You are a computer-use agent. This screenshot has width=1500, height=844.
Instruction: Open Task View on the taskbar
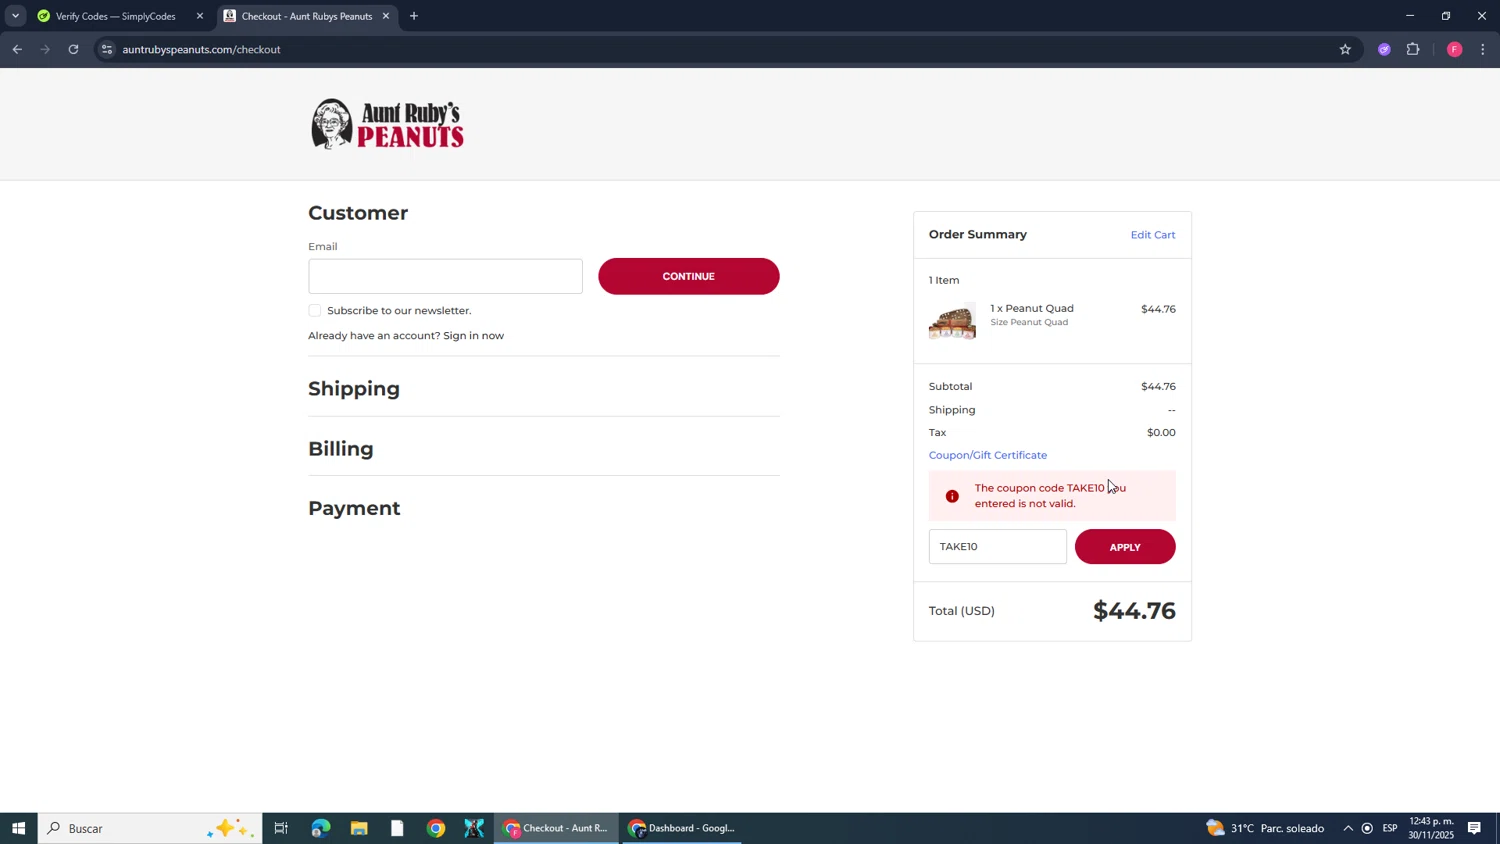(281, 828)
